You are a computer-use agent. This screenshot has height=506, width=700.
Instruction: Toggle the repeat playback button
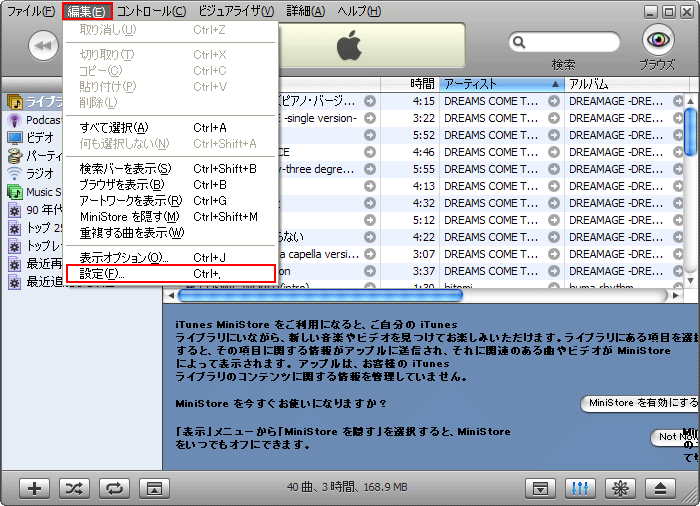pyautogui.click(x=113, y=488)
